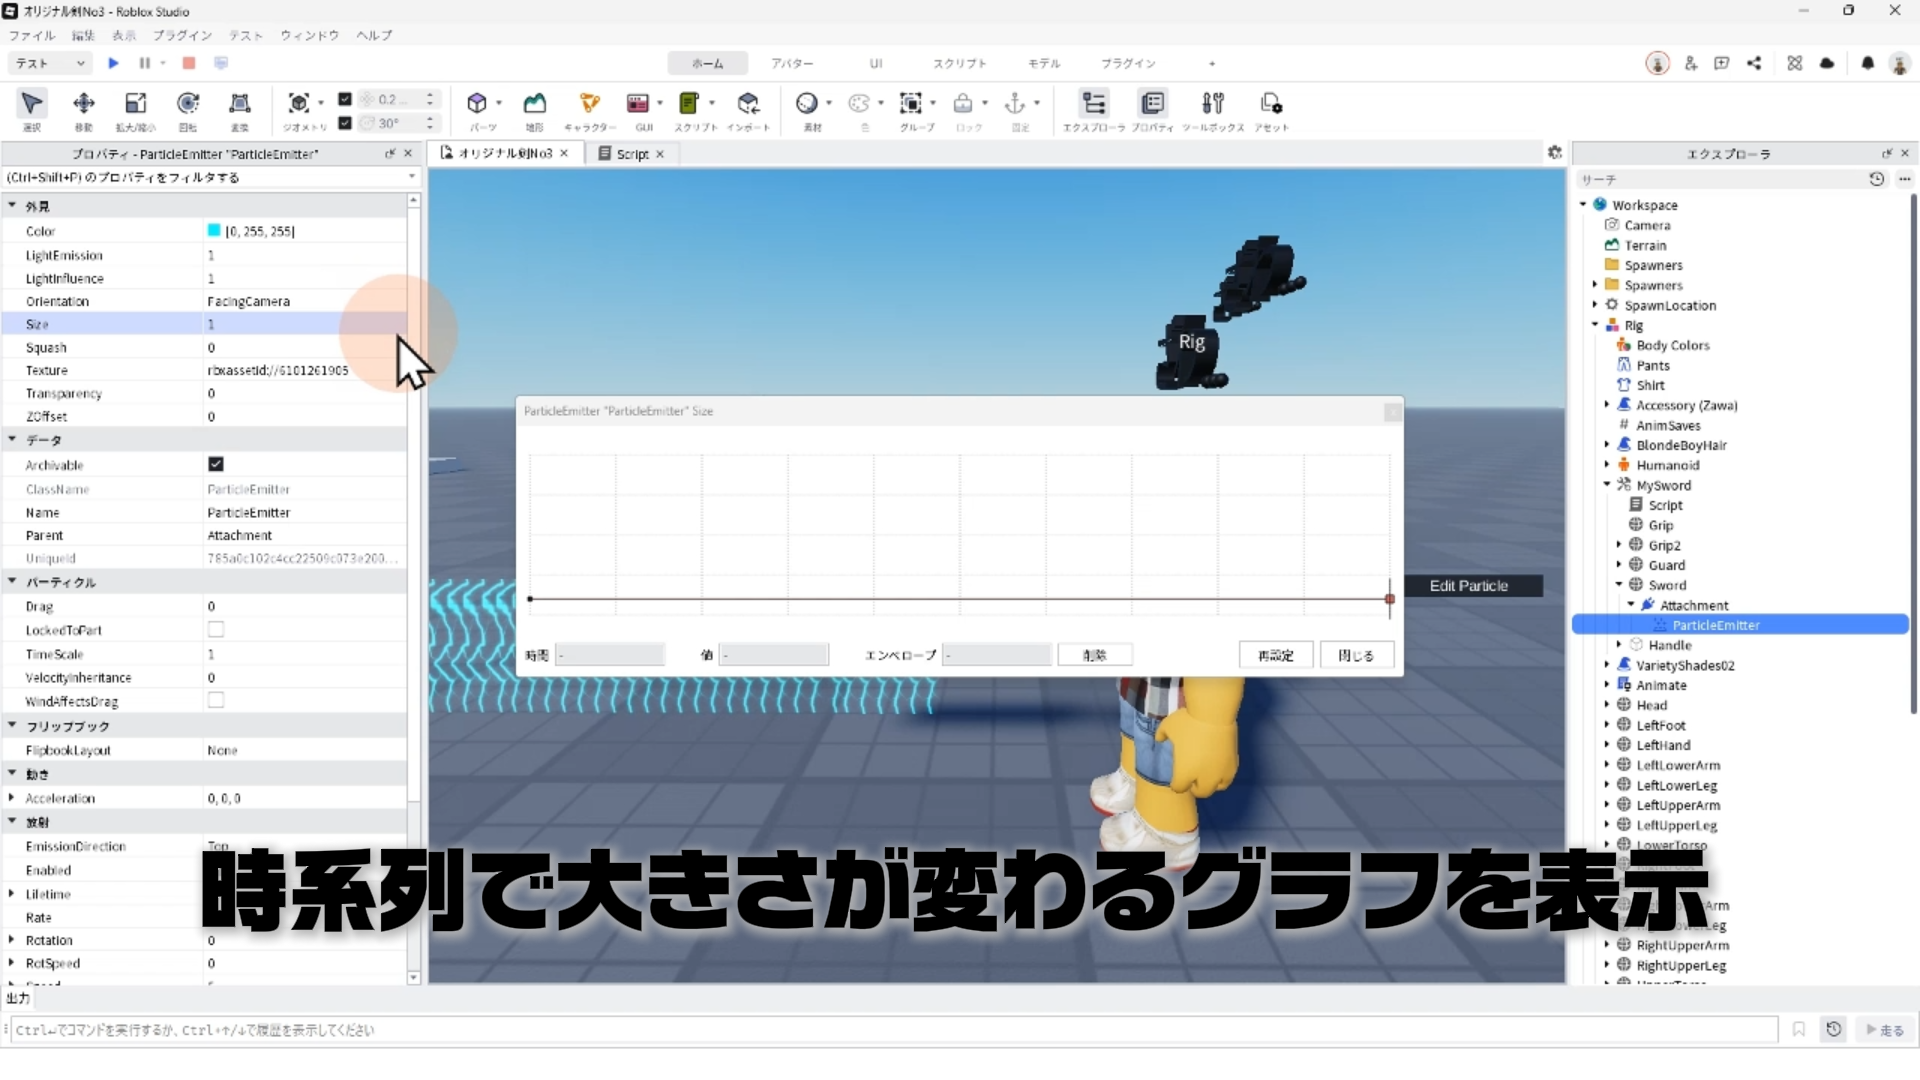The image size is (1920, 1080).
Task: Click the 再設定 reset button
Action: pos(1275,655)
